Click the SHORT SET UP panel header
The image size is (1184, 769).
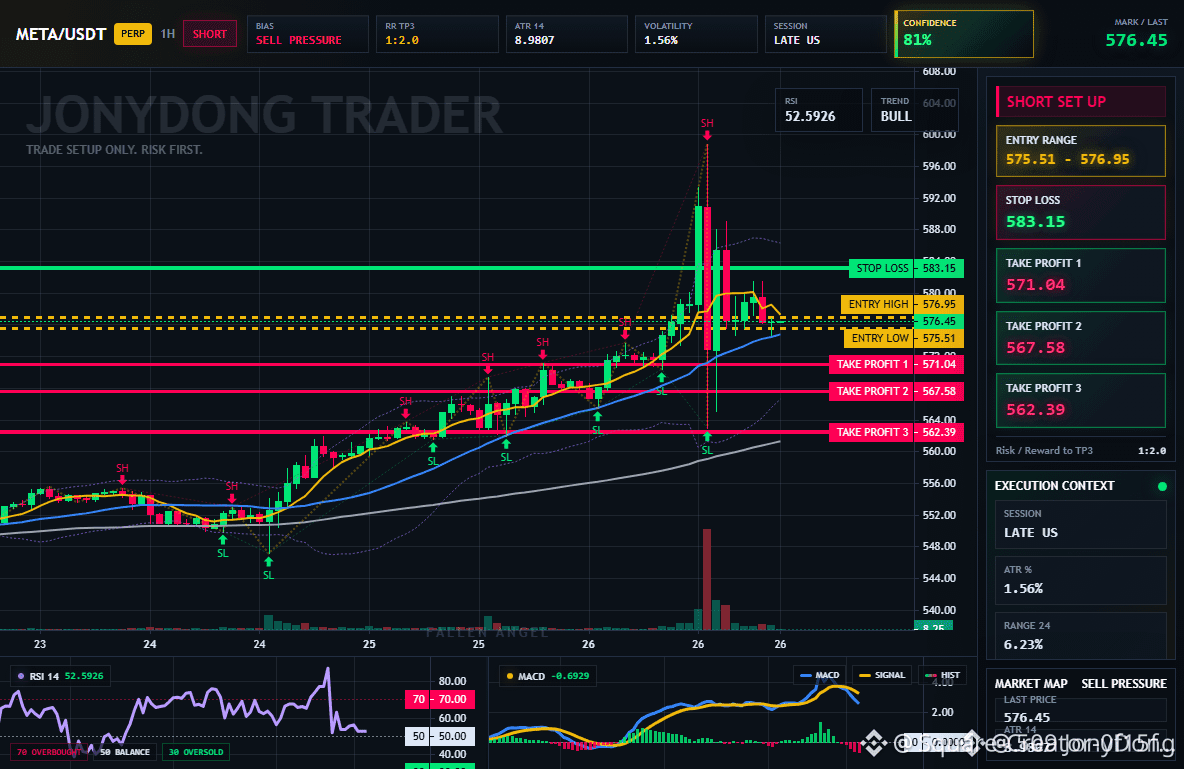(1081, 102)
